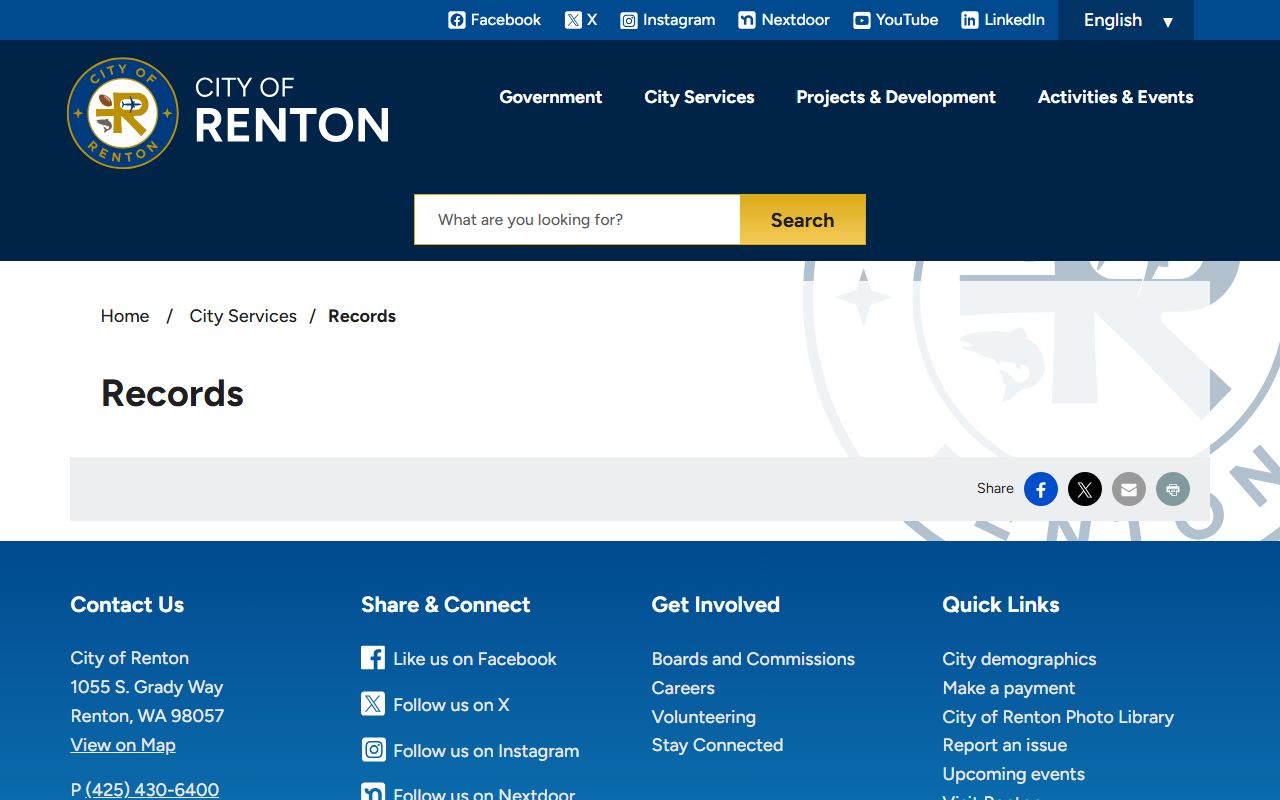Open Volunteering link
This screenshot has width=1280, height=800.
tap(704, 717)
